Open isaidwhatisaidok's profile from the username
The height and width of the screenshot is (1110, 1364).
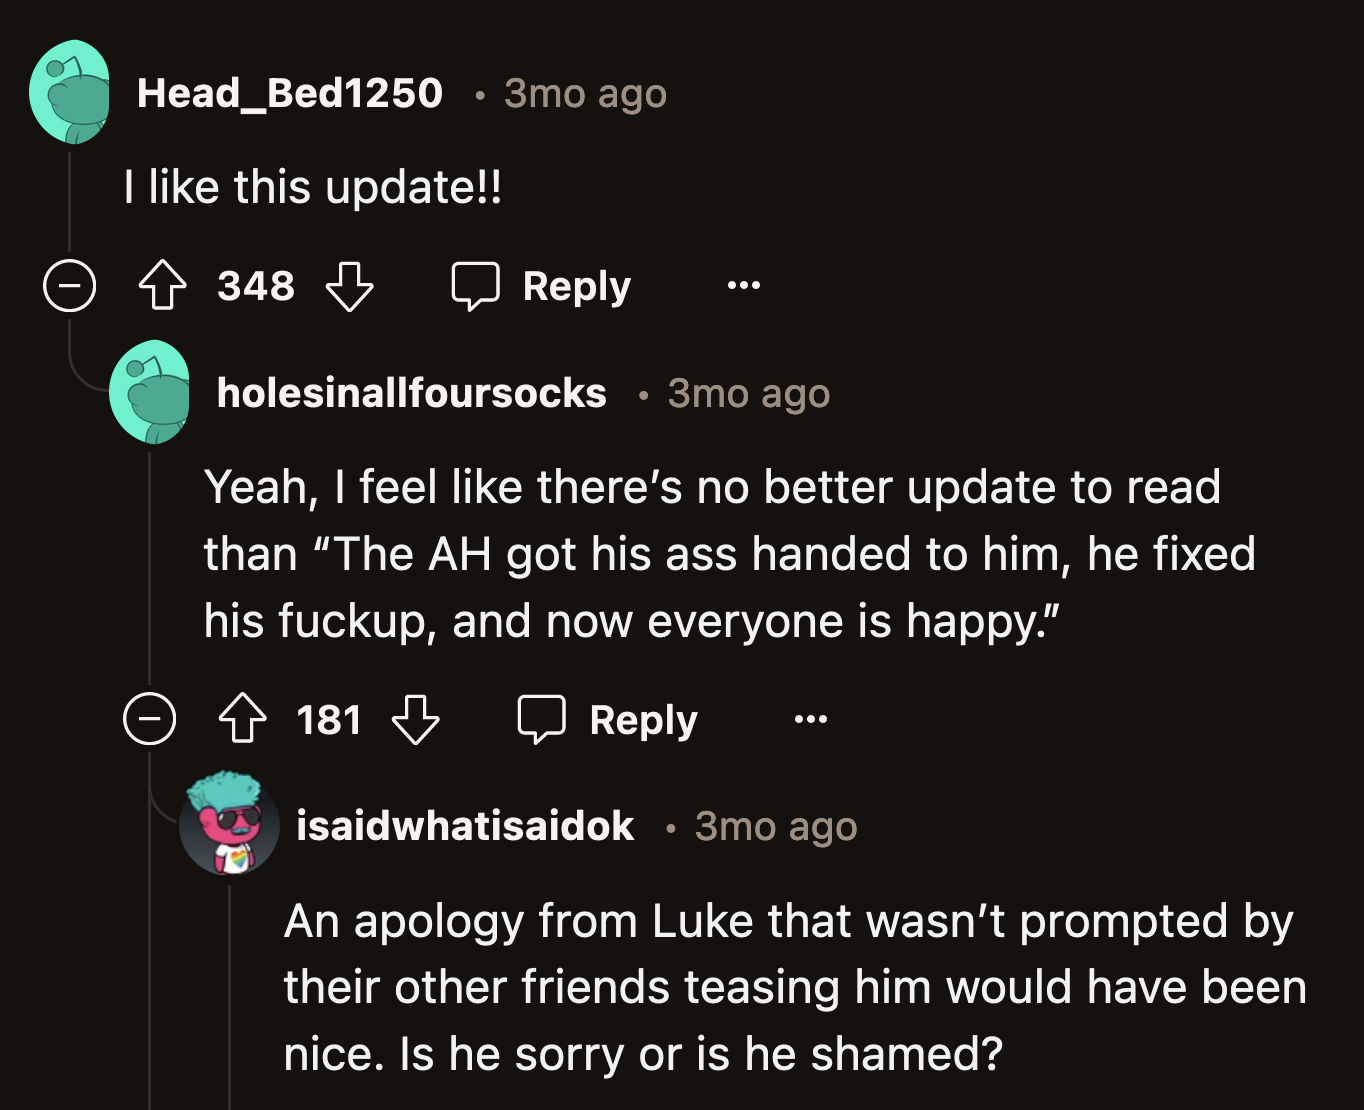point(465,827)
